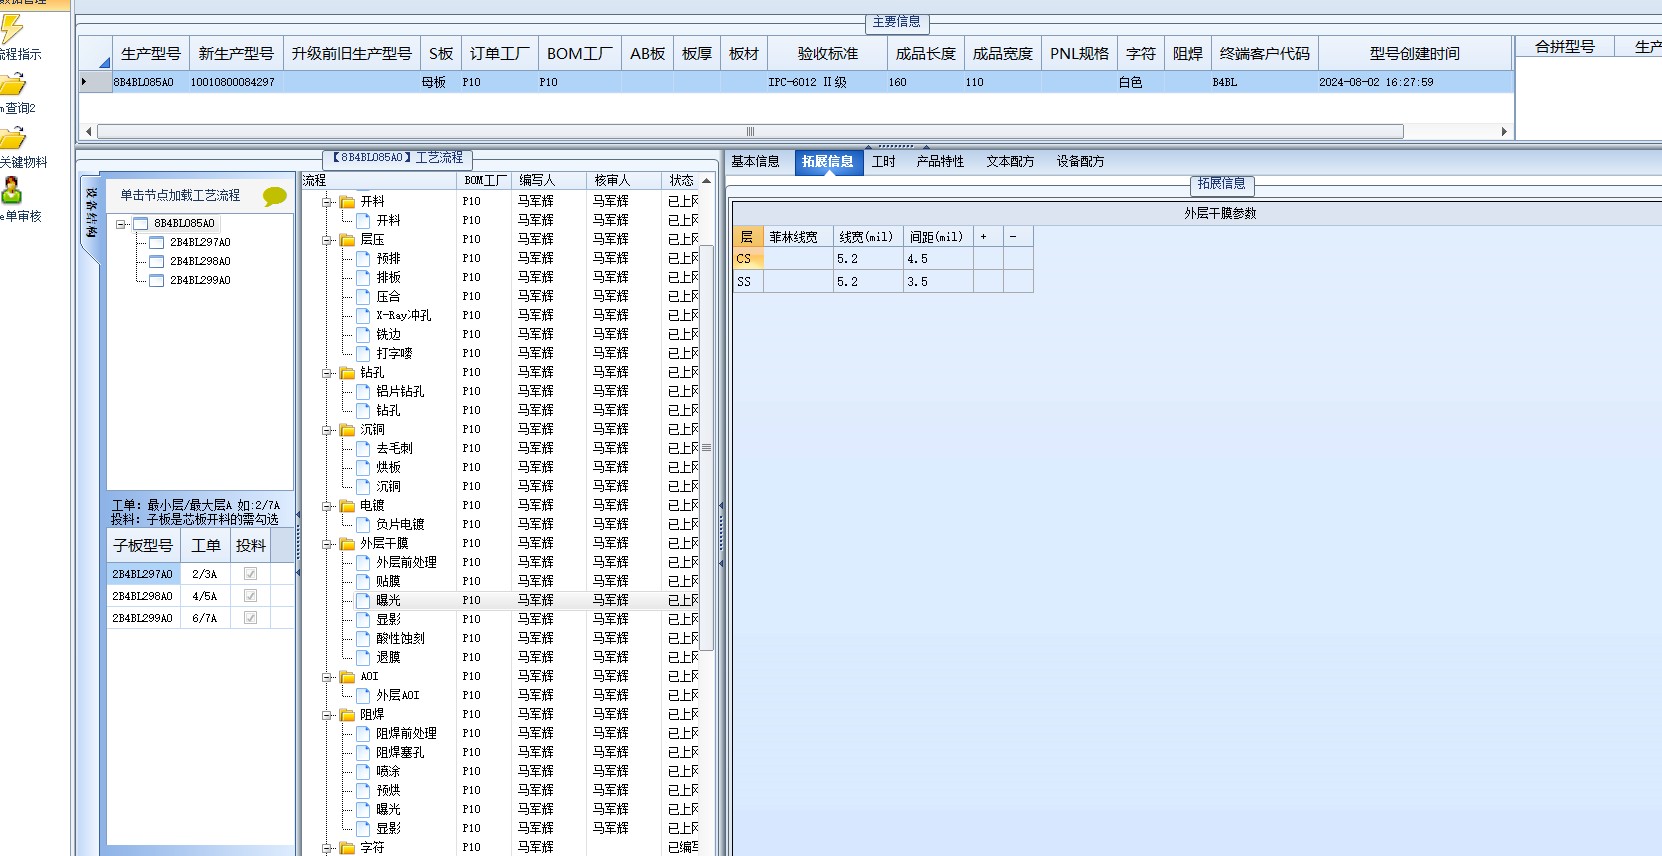
Task: Click the 外层AOI document icon
Action: (x=364, y=696)
